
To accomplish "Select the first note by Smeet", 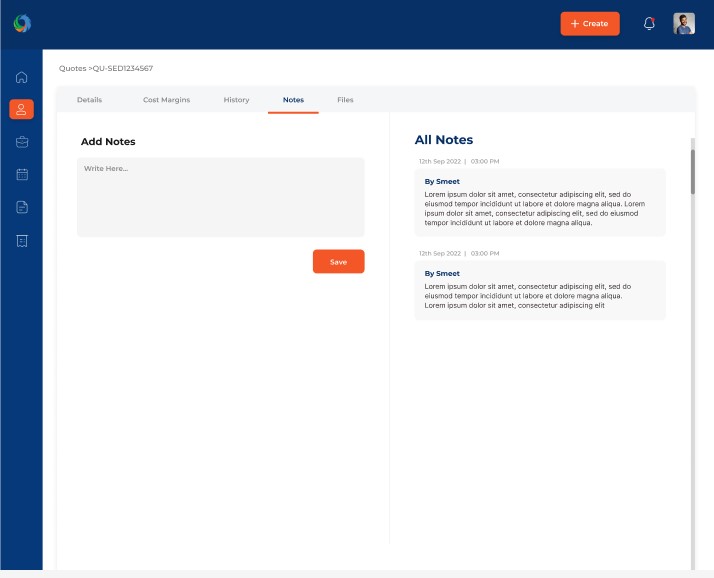I will click(x=539, y=202).
